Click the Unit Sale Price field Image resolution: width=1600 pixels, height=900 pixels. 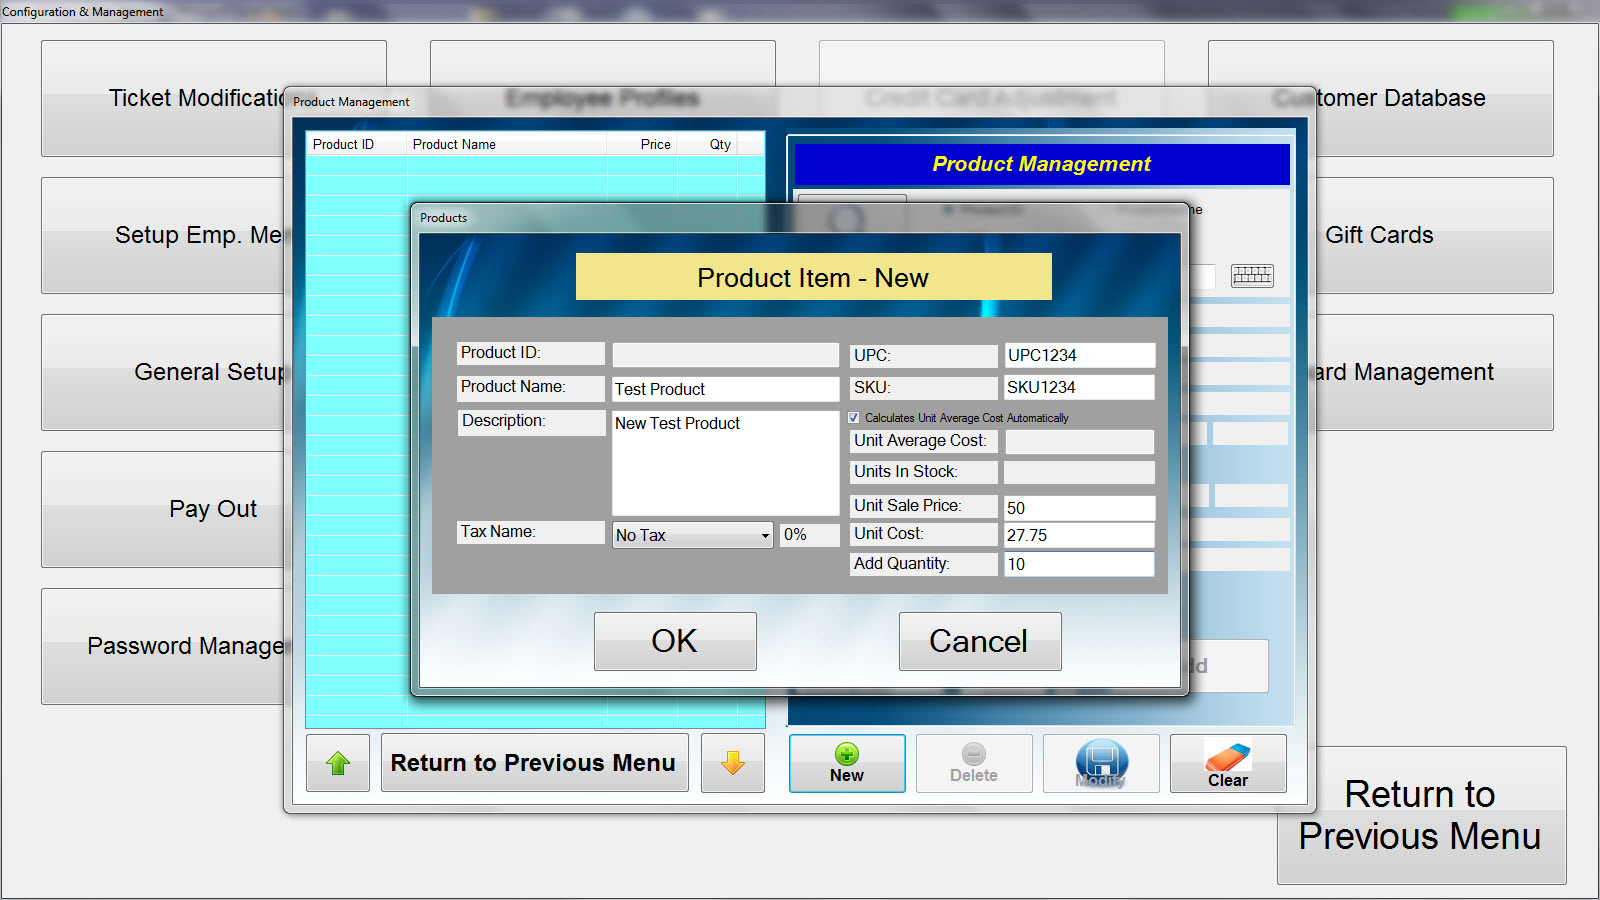click(1078, 508)
